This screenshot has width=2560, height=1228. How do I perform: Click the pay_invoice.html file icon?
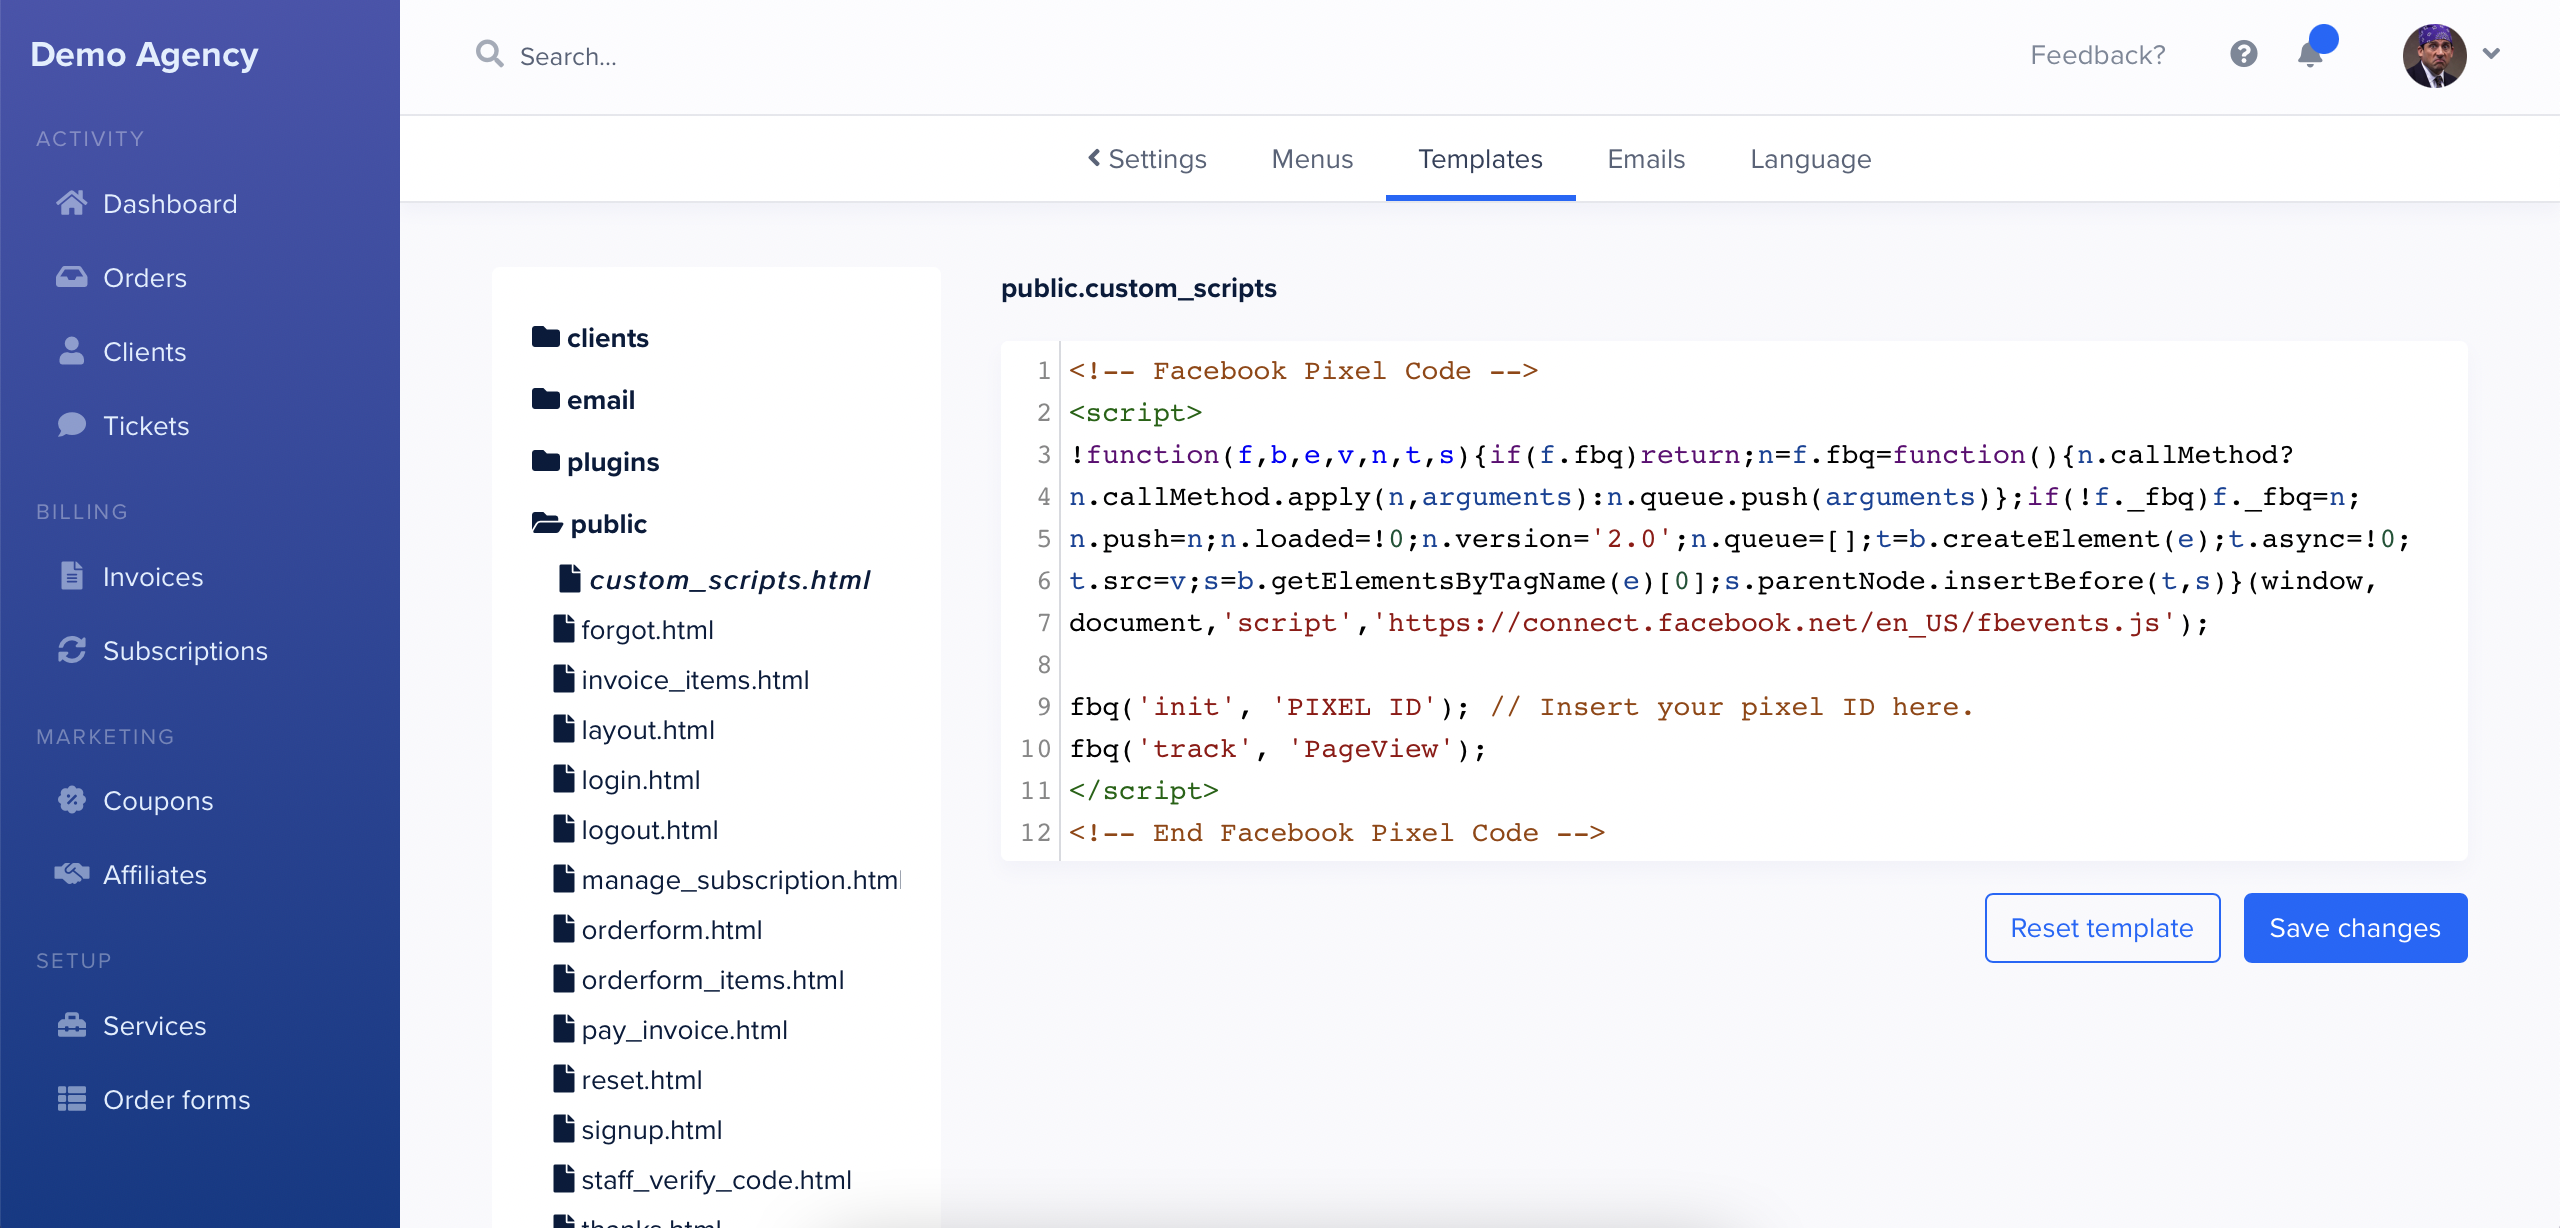564,1029
